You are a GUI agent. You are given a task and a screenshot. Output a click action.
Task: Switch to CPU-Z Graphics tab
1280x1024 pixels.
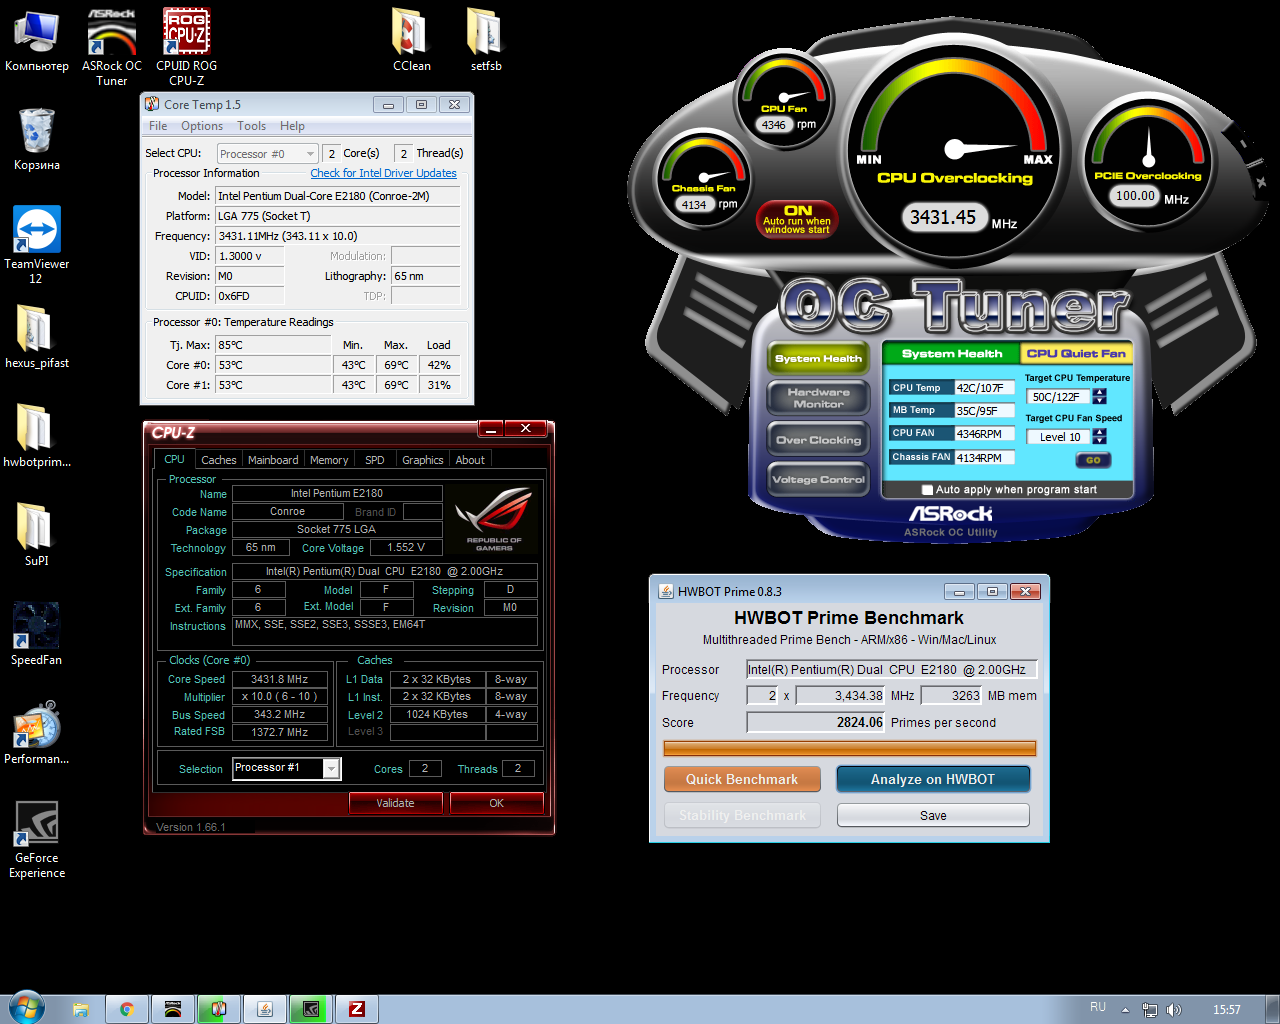pyautogui.click(x=422, y=460)
